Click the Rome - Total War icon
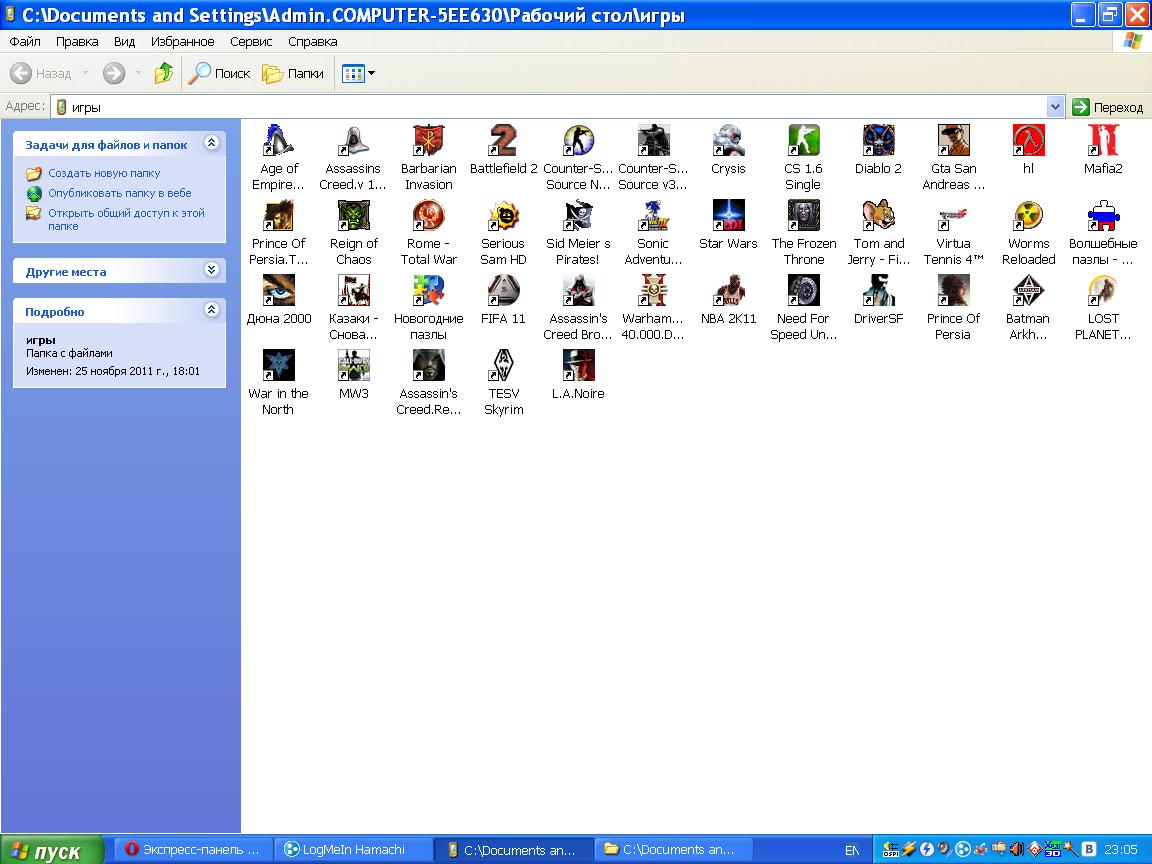The image size is (1152, 864). 428,215
